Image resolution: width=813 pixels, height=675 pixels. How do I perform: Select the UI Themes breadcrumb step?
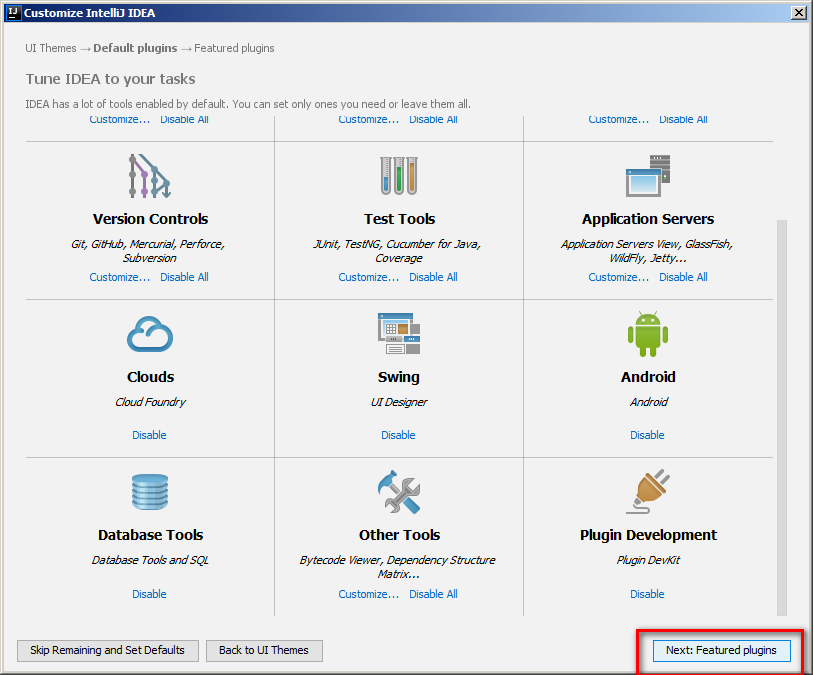click(x=51, y=48)
